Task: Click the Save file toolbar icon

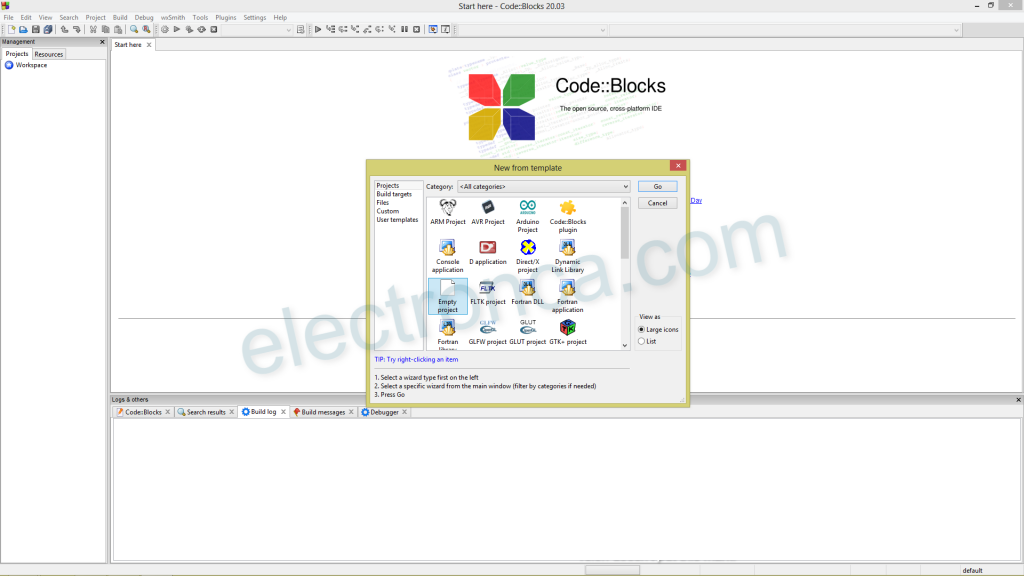Action: coord(36,30)
